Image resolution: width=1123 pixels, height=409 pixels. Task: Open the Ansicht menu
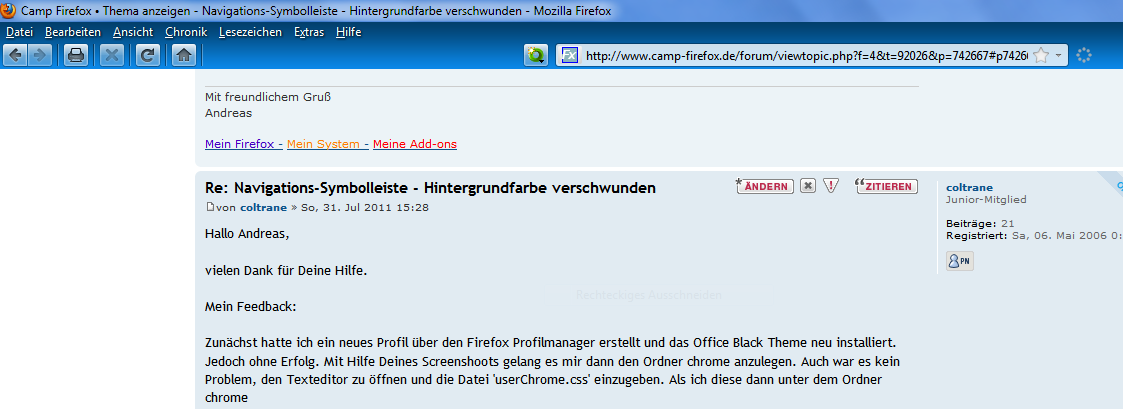[133, 32]
